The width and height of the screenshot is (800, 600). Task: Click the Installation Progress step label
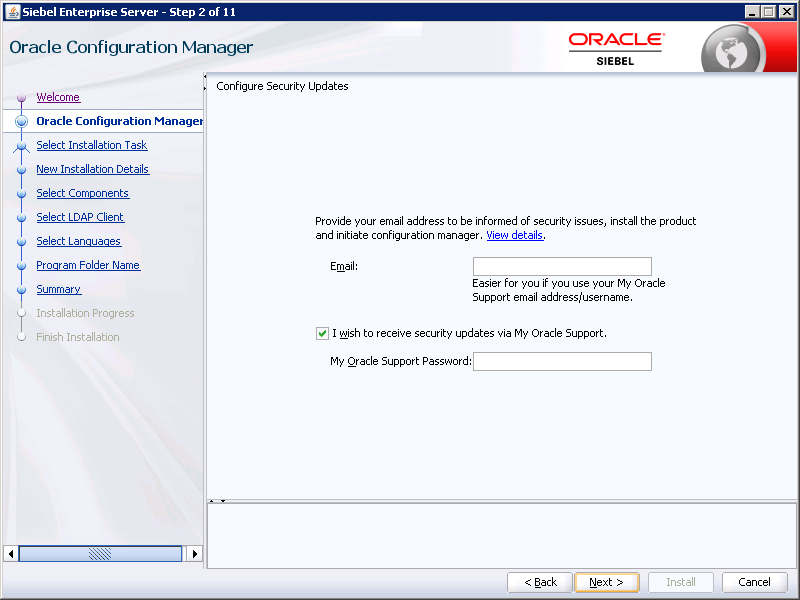[x=85, y=313]
